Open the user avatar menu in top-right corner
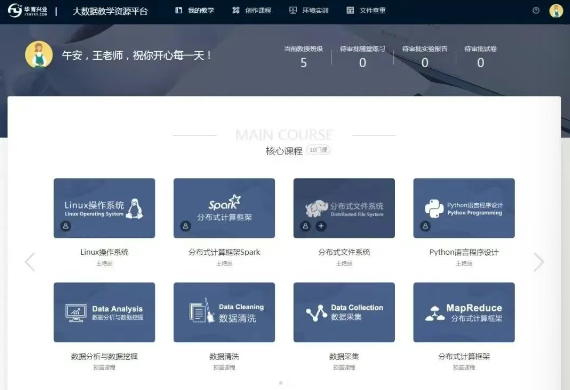 (x=556, y=11)
